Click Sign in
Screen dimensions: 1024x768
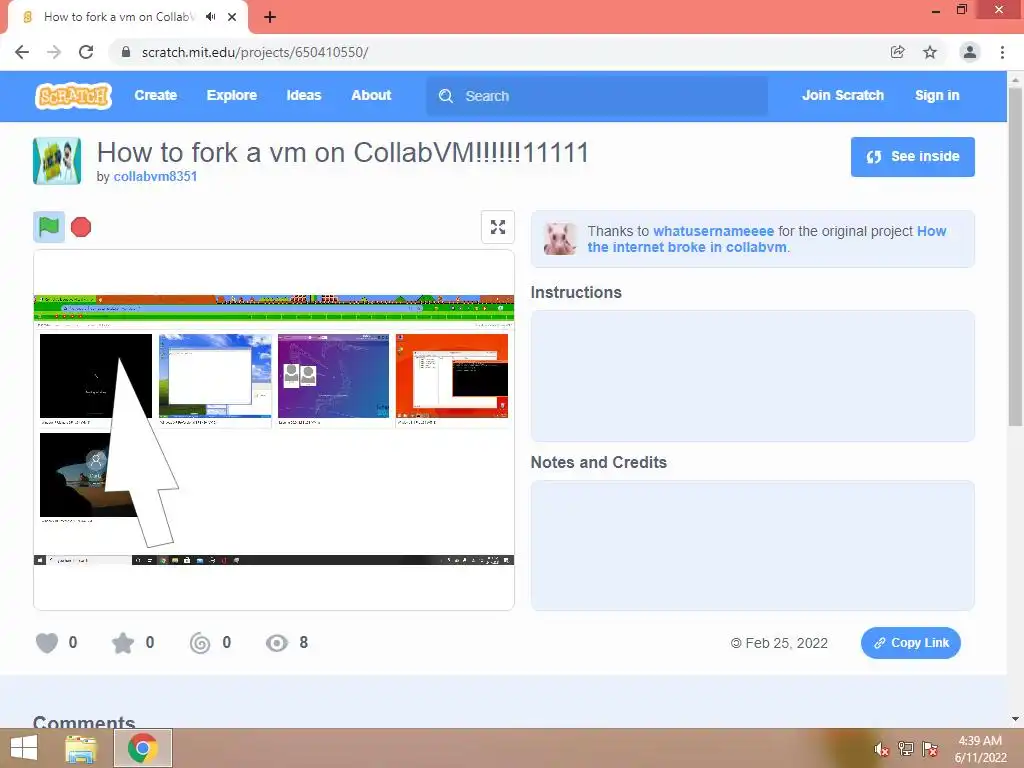[936, 95]
